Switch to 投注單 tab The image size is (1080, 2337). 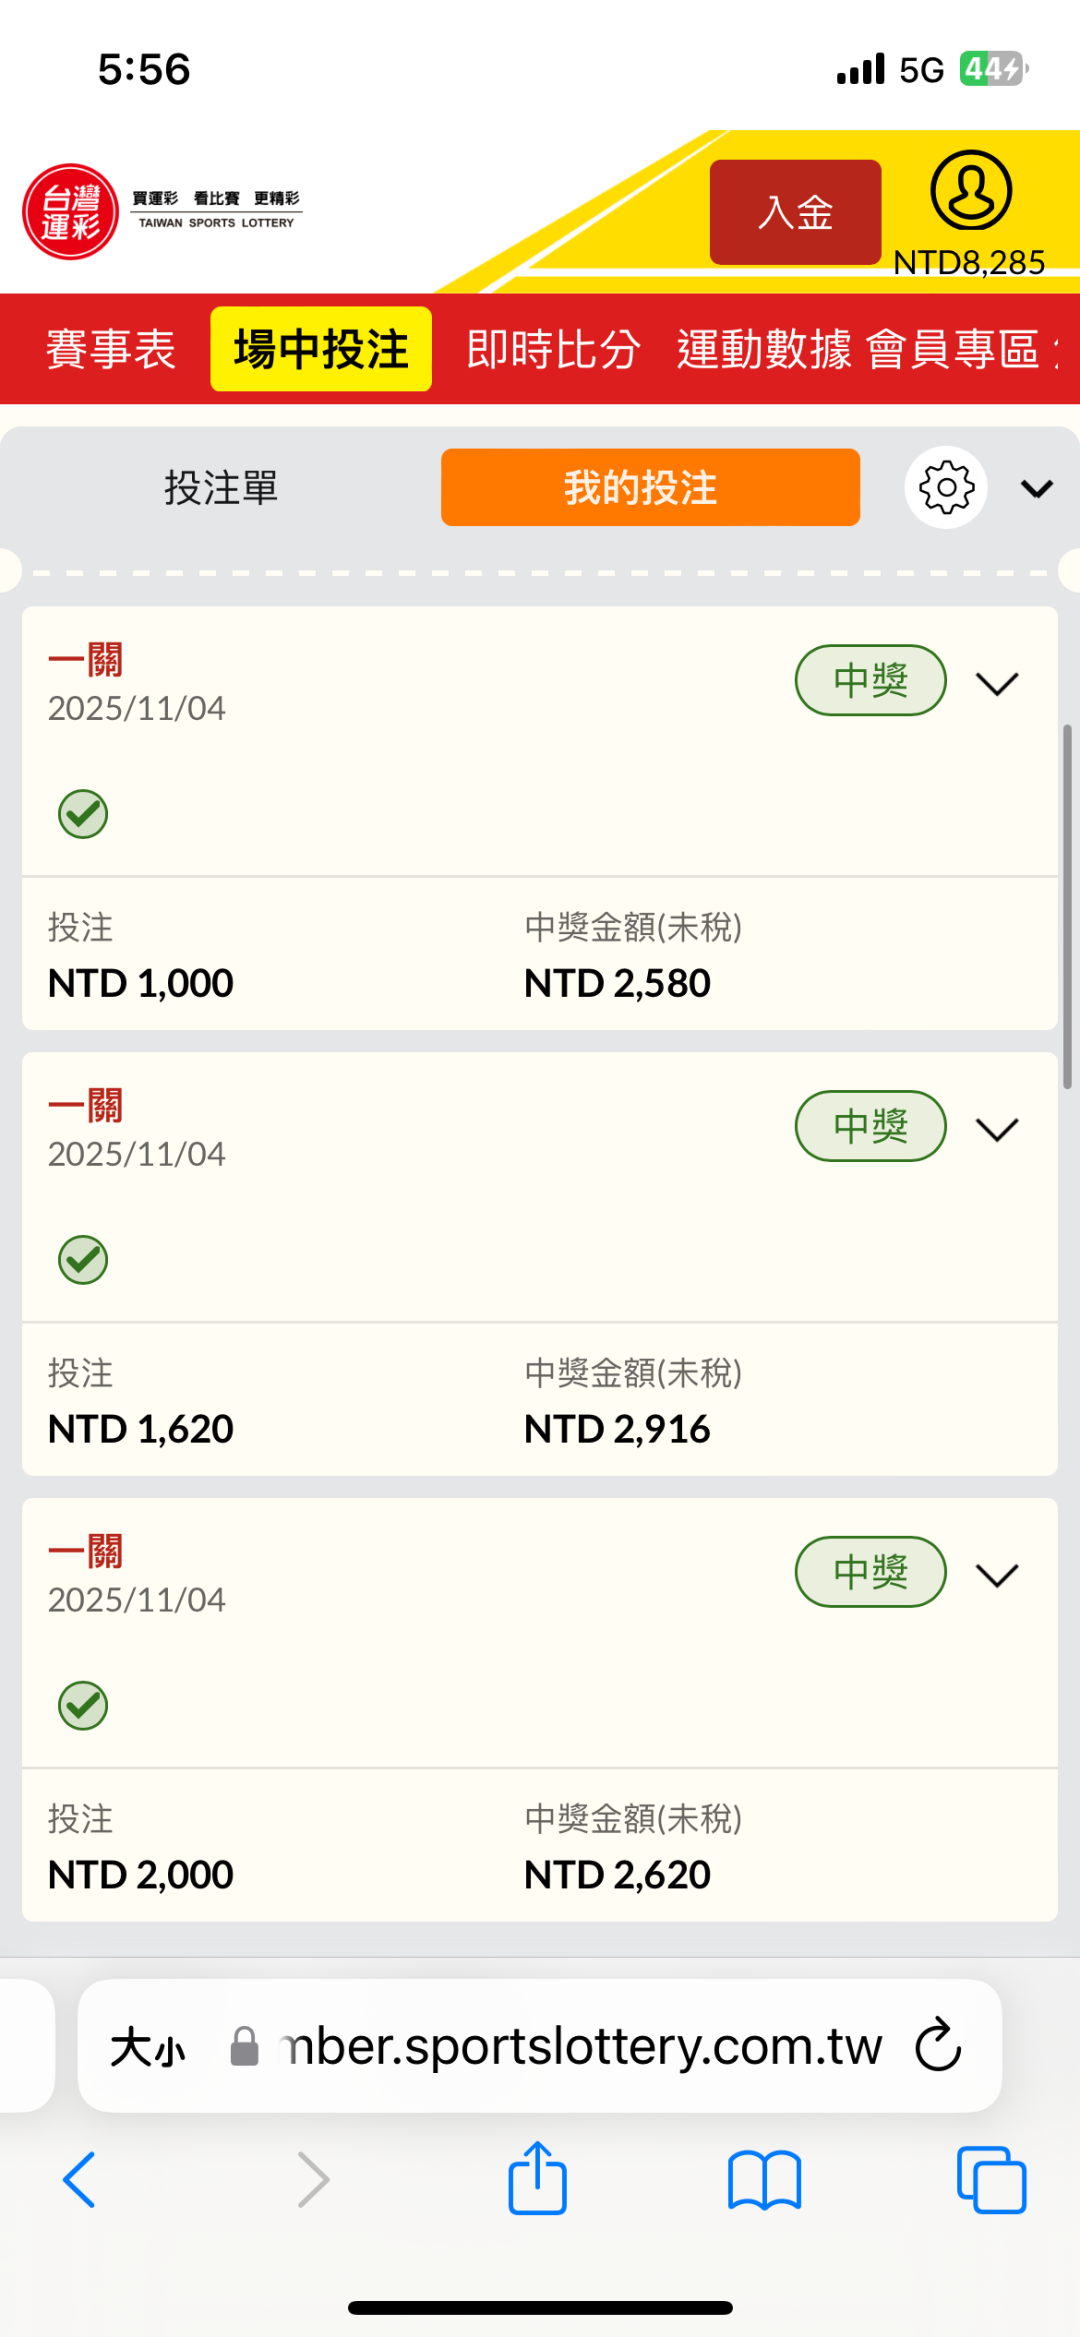click(x=221, y=488)
